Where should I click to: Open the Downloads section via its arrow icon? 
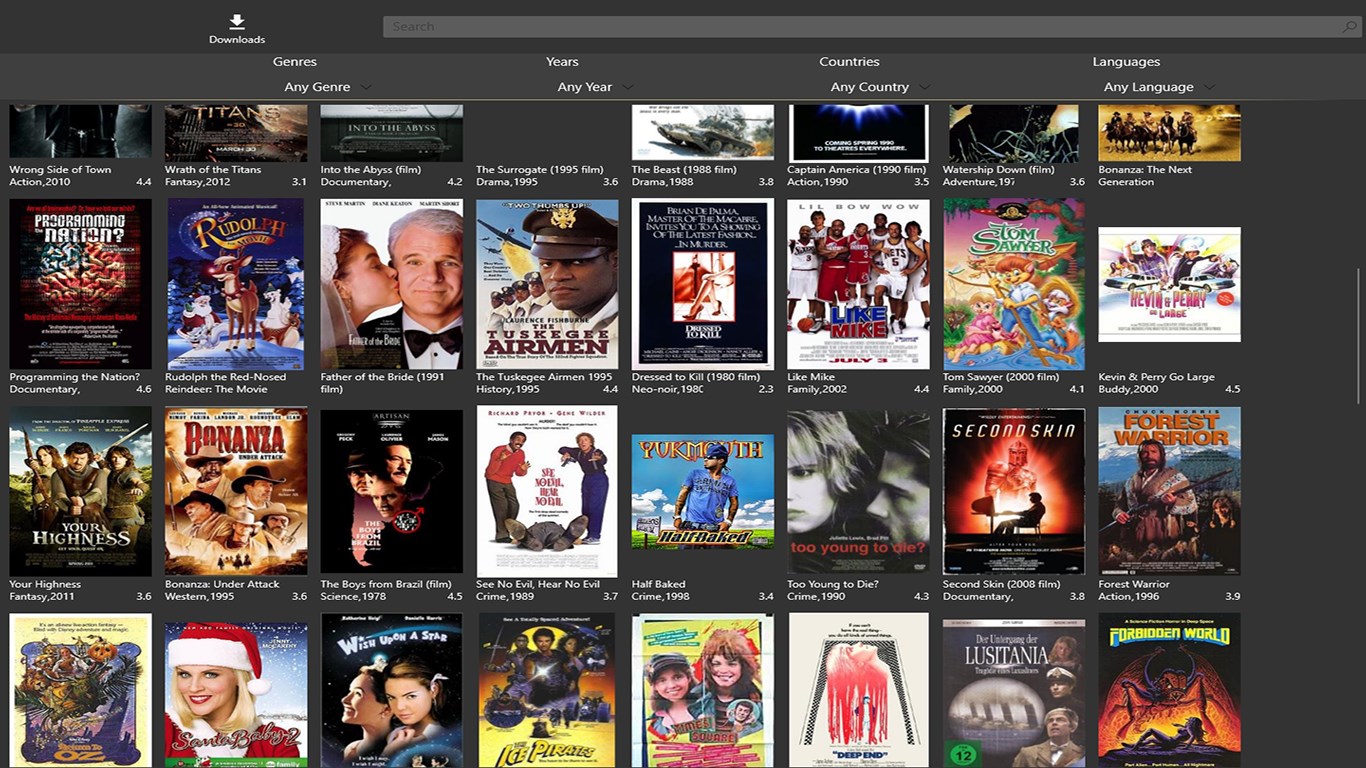tap(237, 22)
